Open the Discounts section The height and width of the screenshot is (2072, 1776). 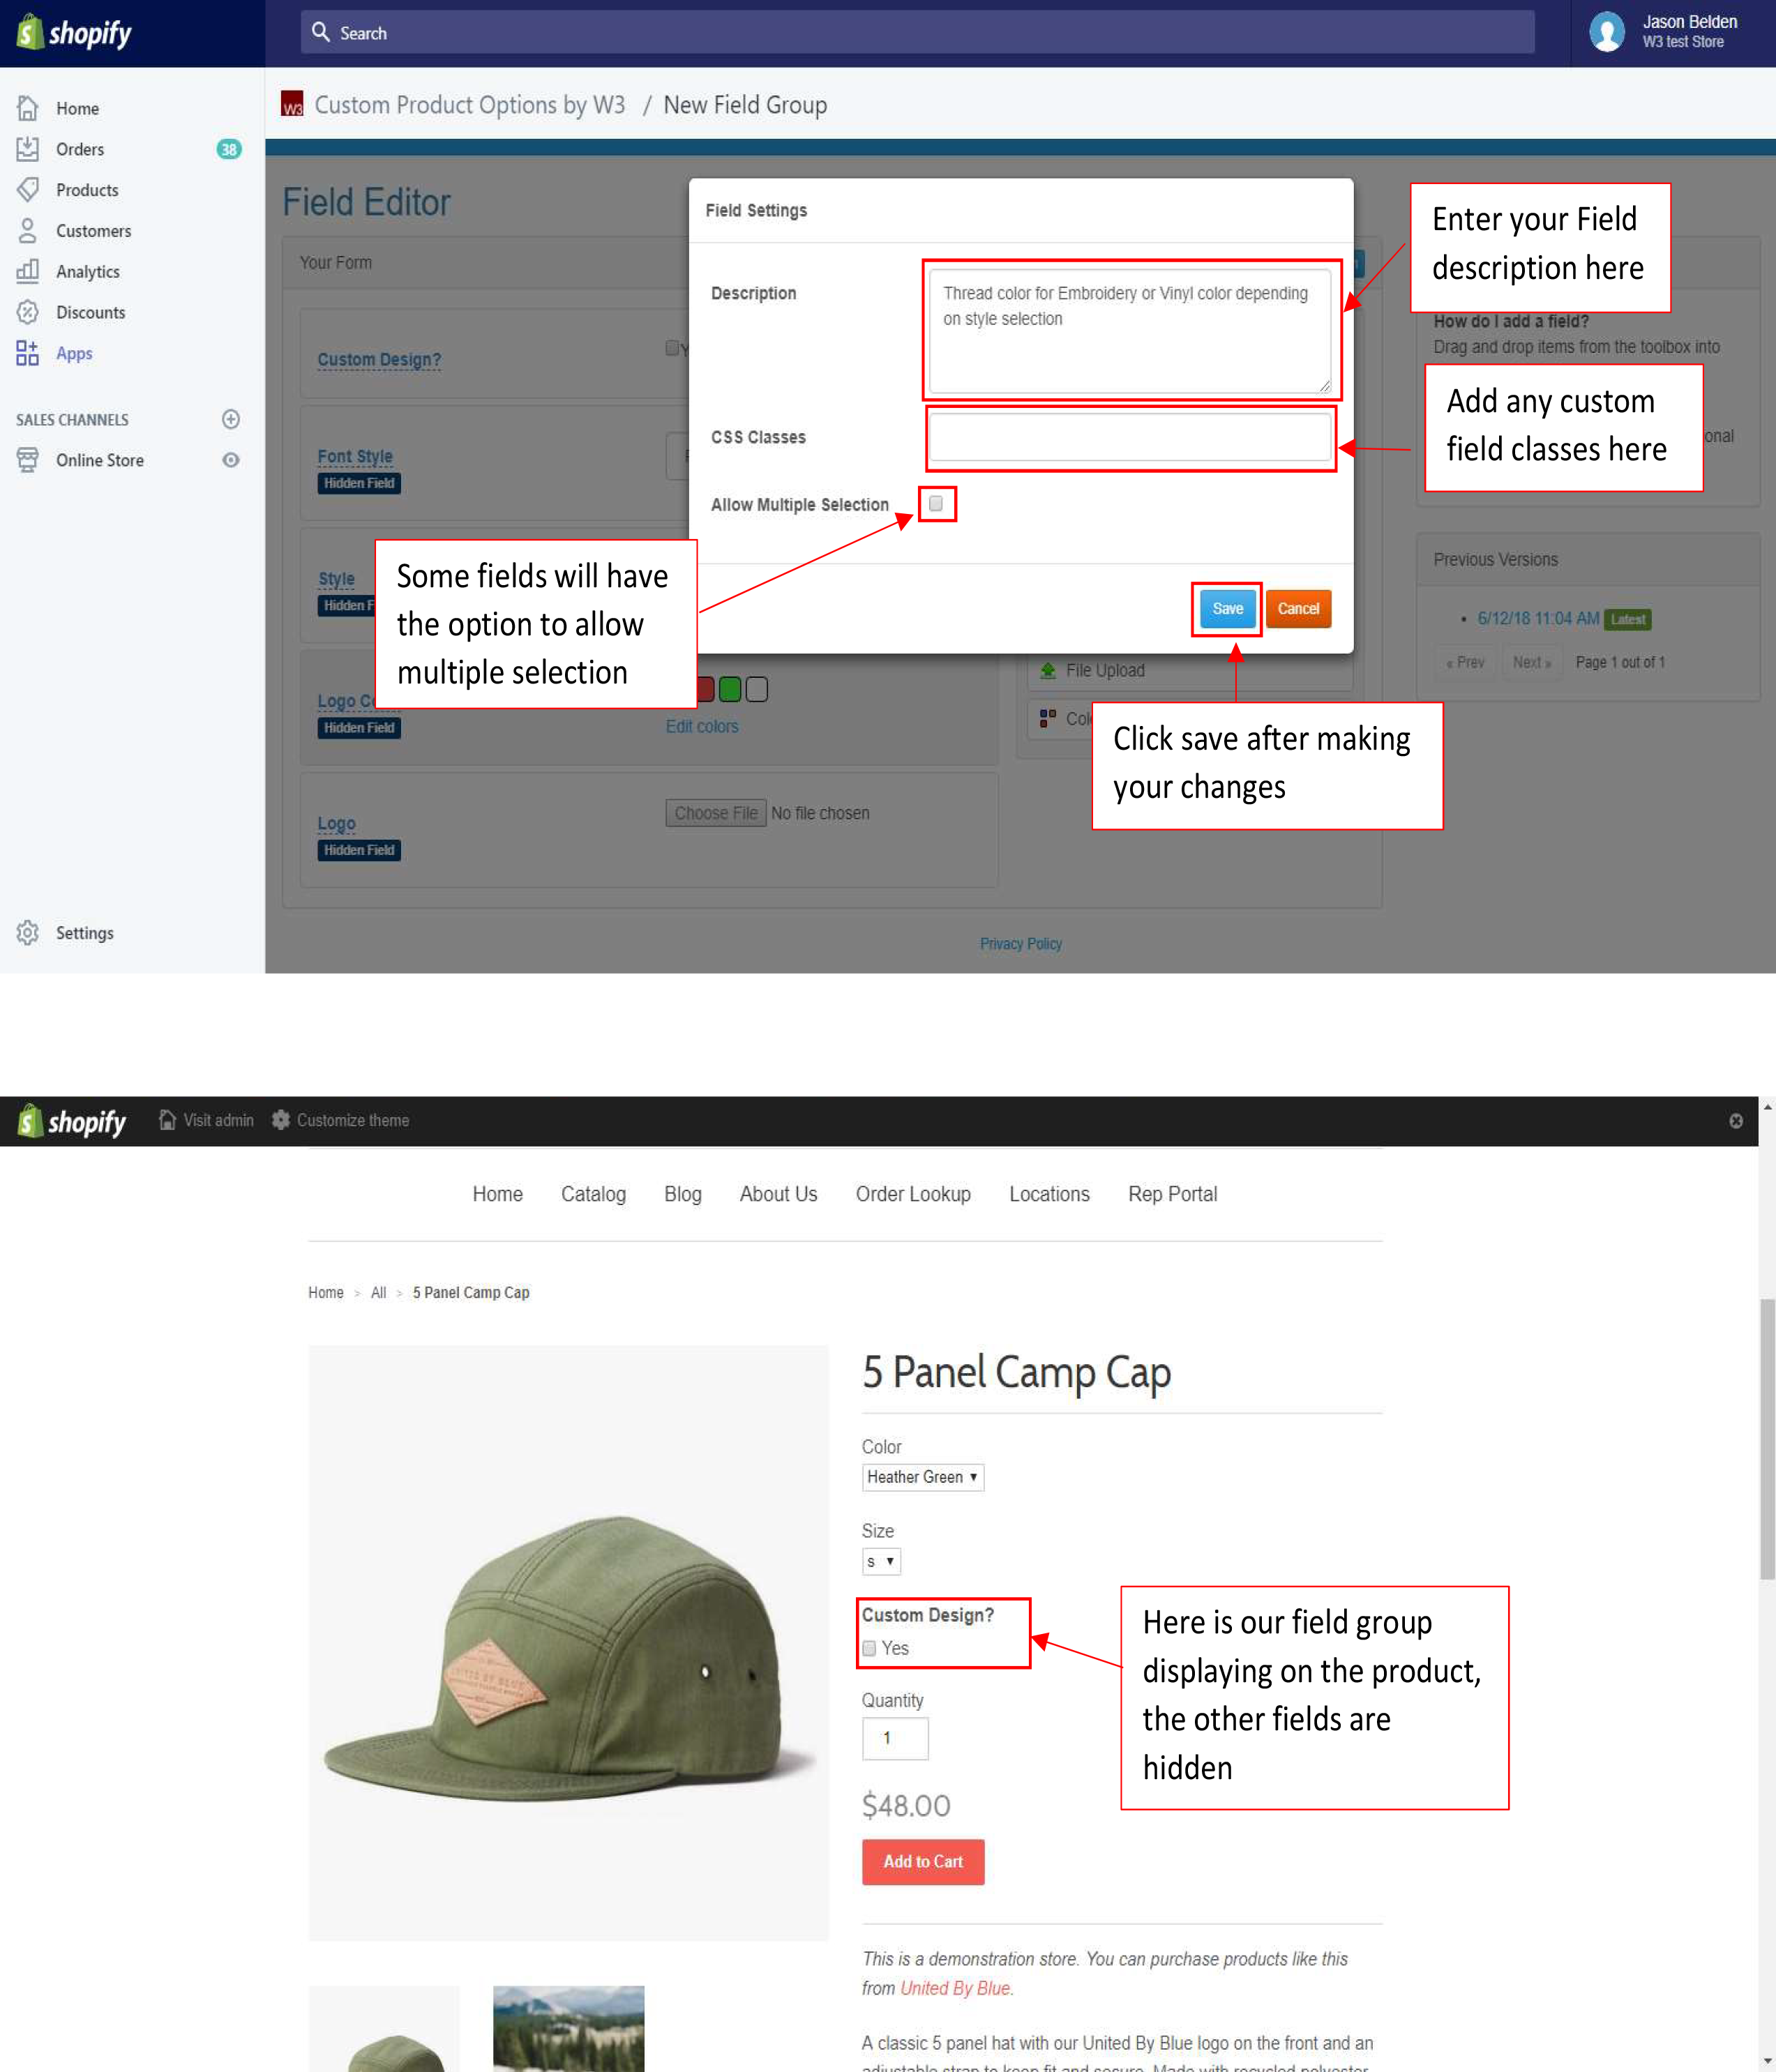pyautogui.click(x=90, y=312)
